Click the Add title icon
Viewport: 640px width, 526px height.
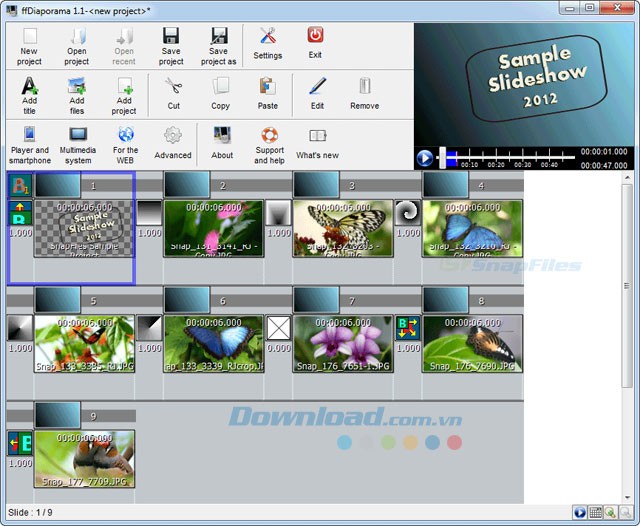pyautogui.click(x=29, y=93)
